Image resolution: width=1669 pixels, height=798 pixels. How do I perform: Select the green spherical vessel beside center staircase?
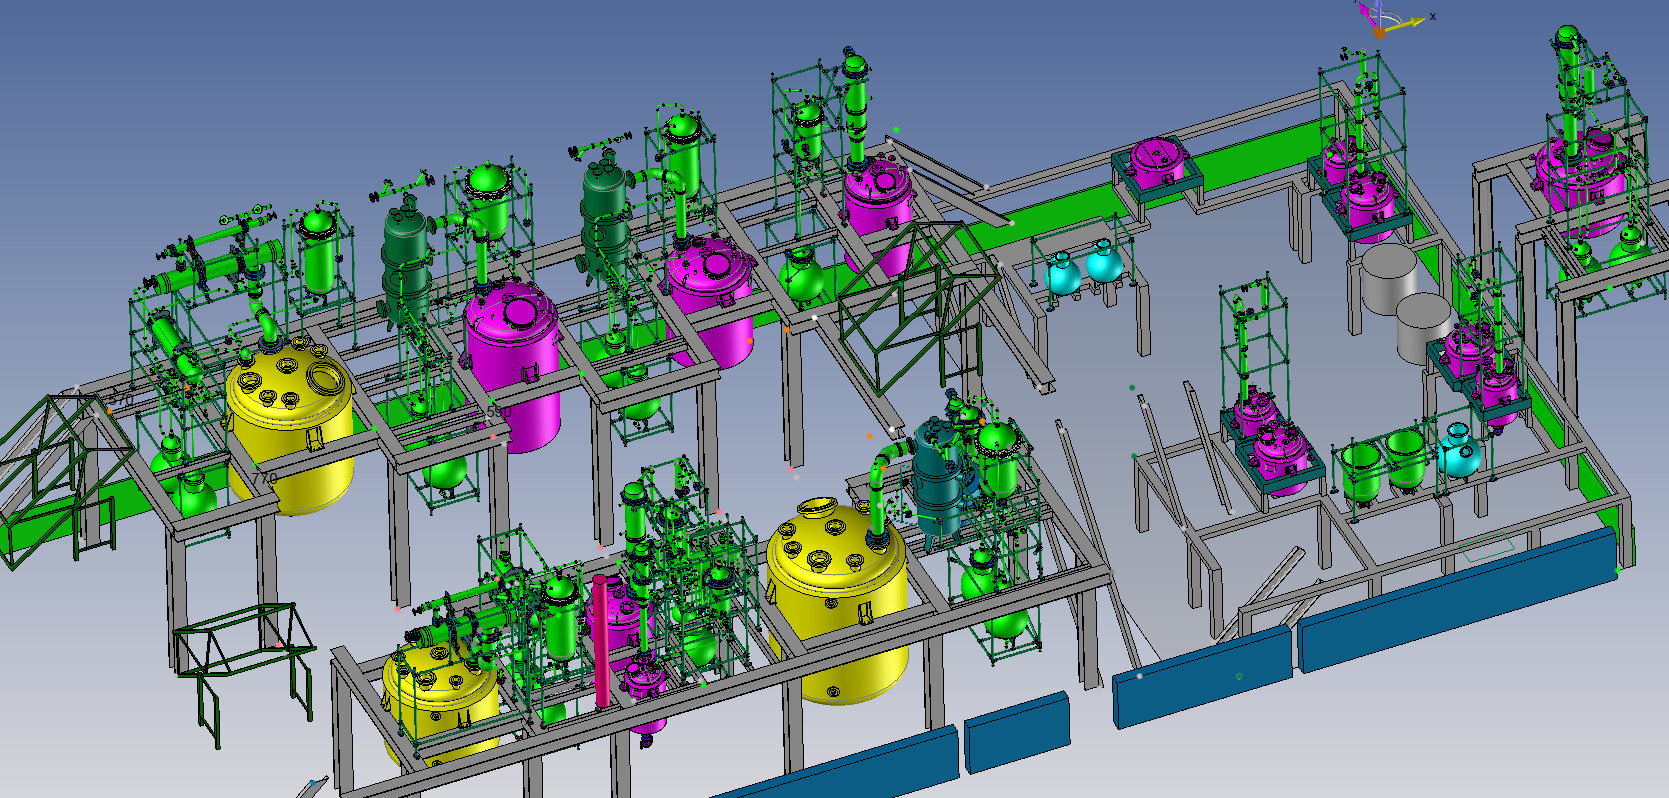tap(802, 277)
